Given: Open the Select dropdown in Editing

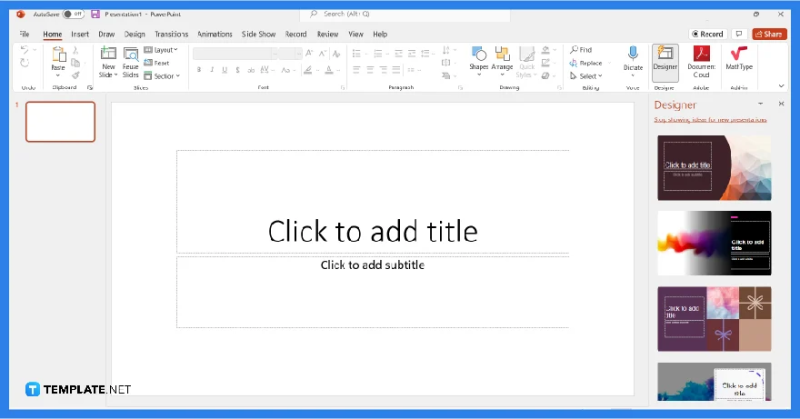Looking at the screenshot, I should tap(587, 76).
